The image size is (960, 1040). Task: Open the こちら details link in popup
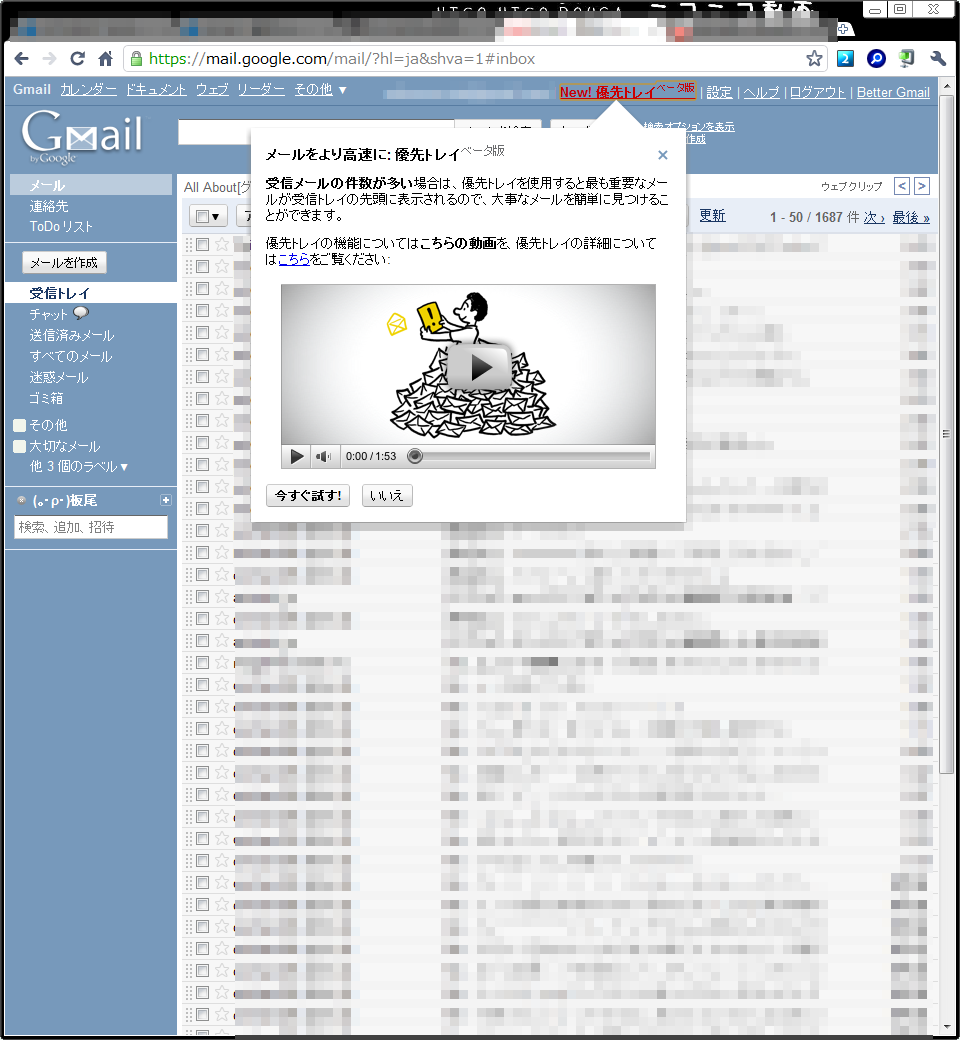294,259
